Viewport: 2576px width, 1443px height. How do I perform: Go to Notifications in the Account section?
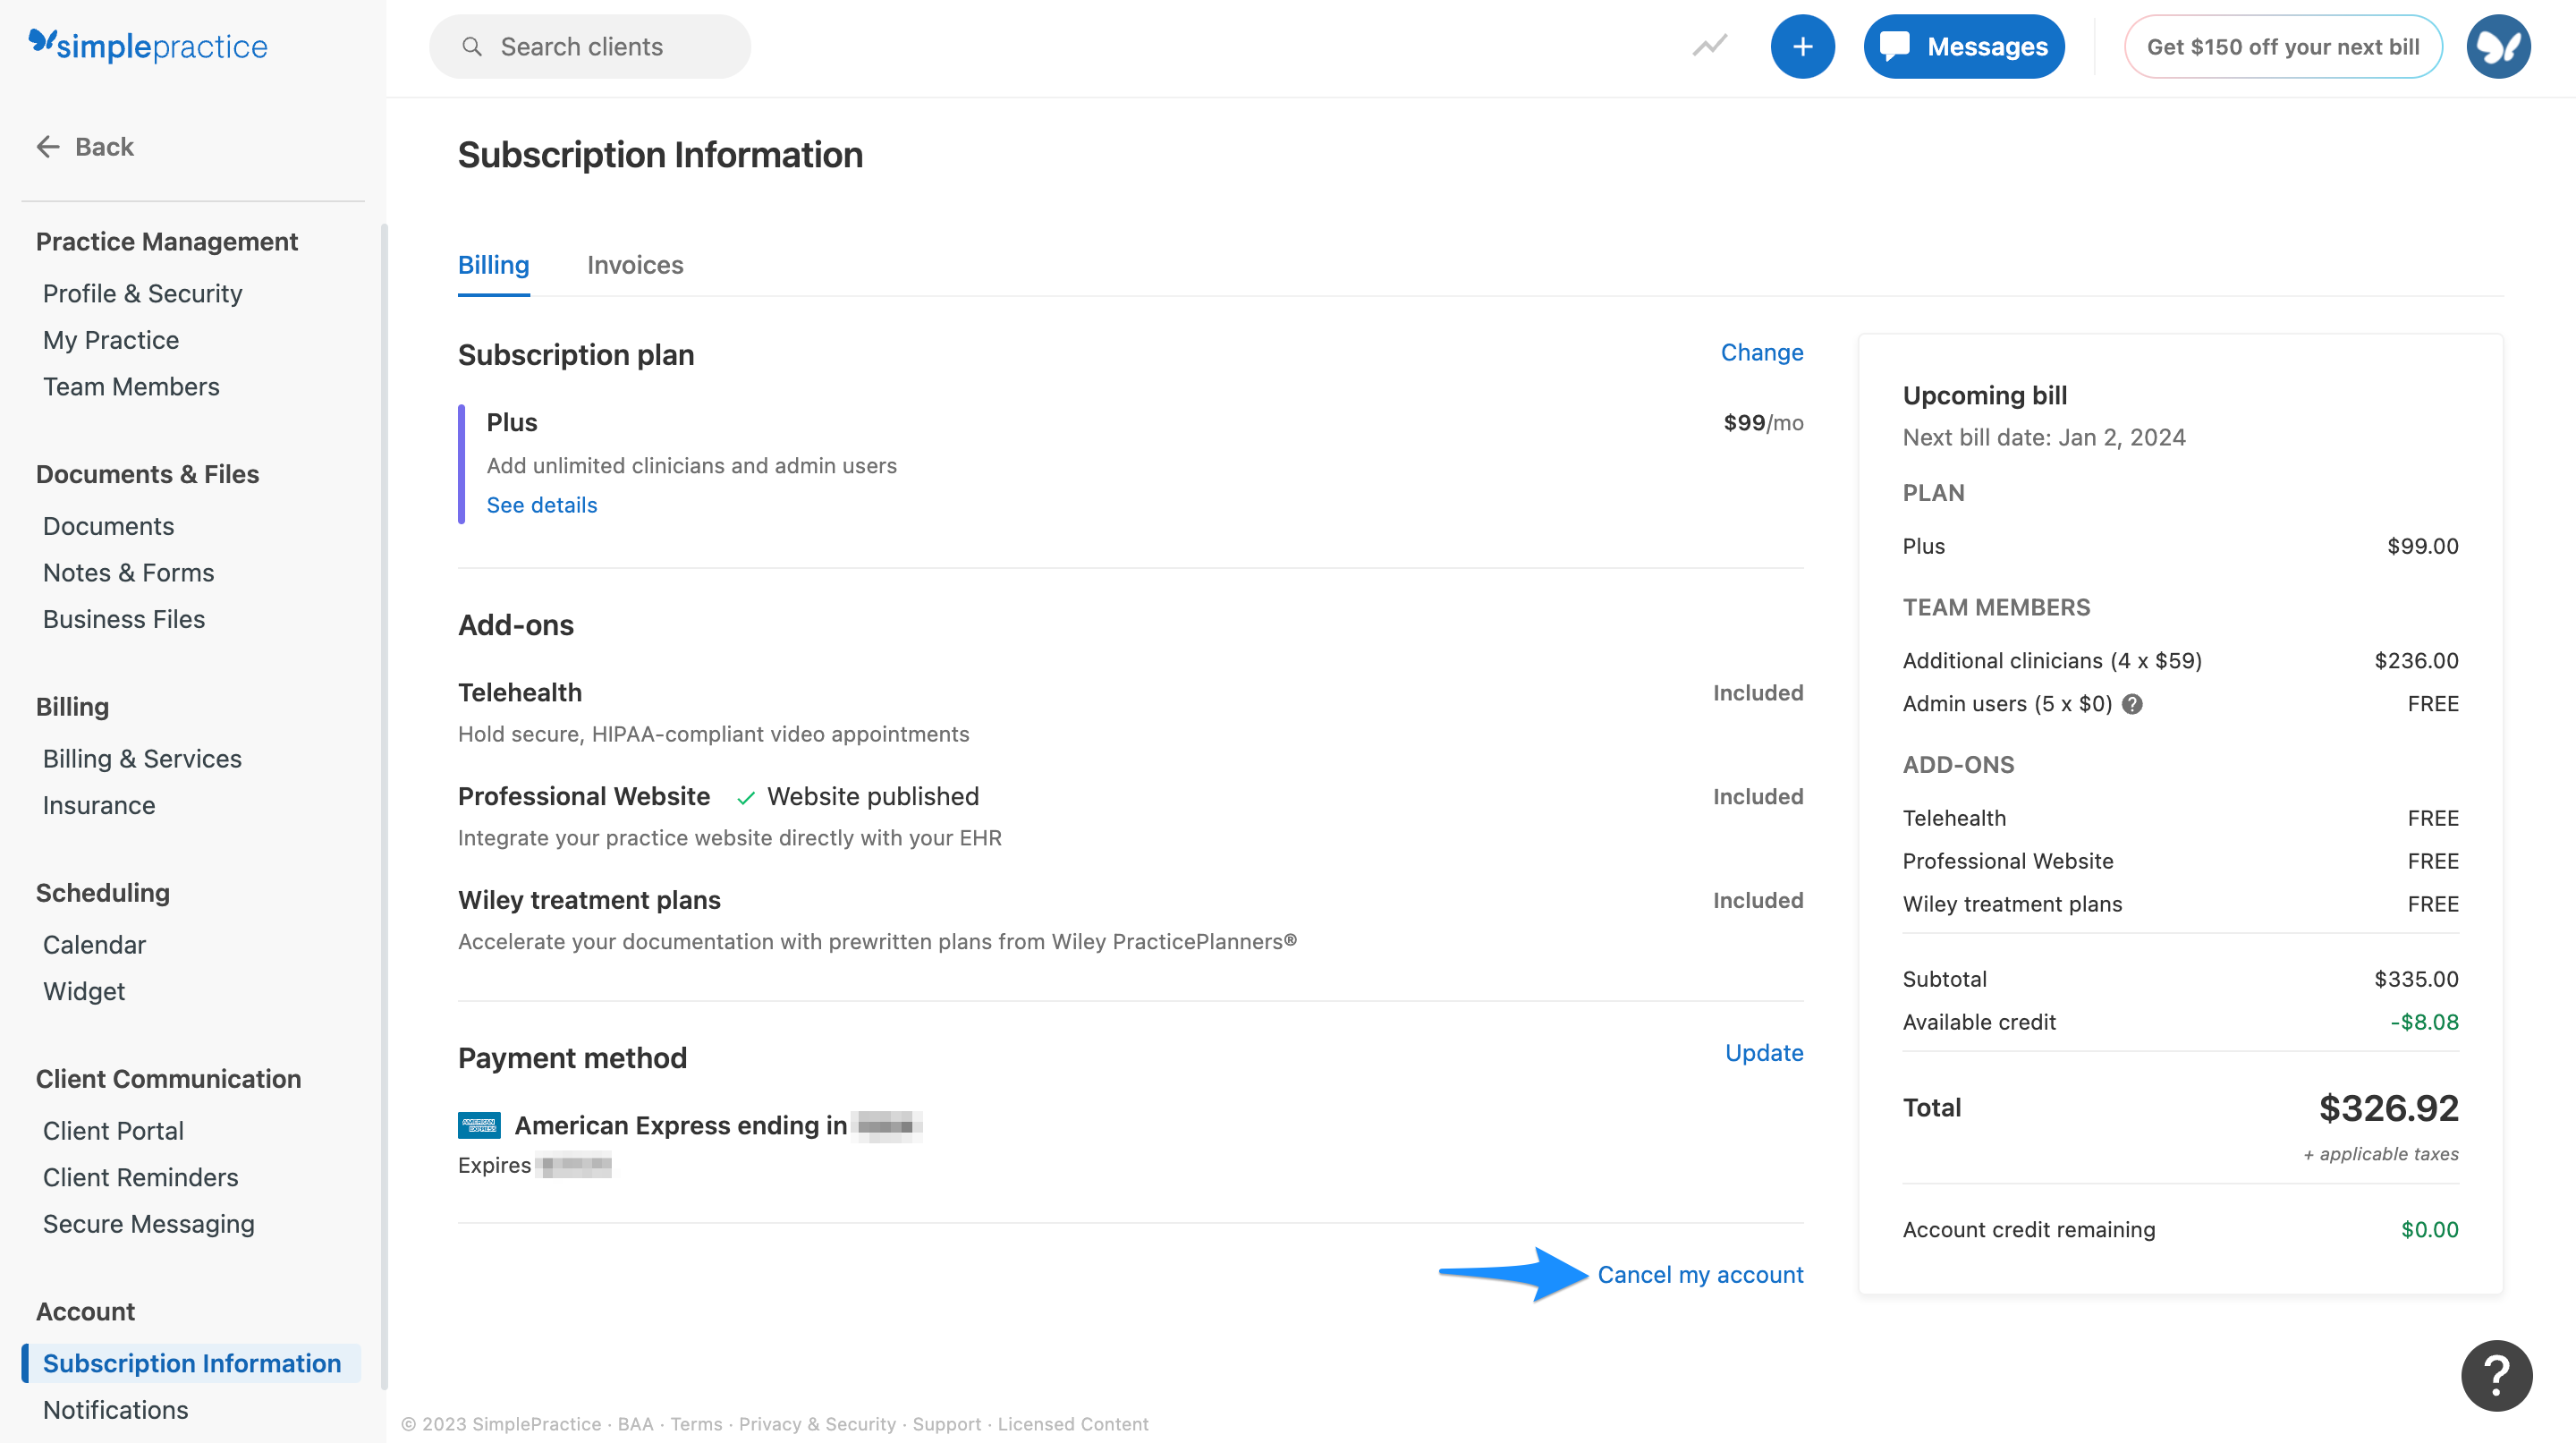click(115, 1410)
